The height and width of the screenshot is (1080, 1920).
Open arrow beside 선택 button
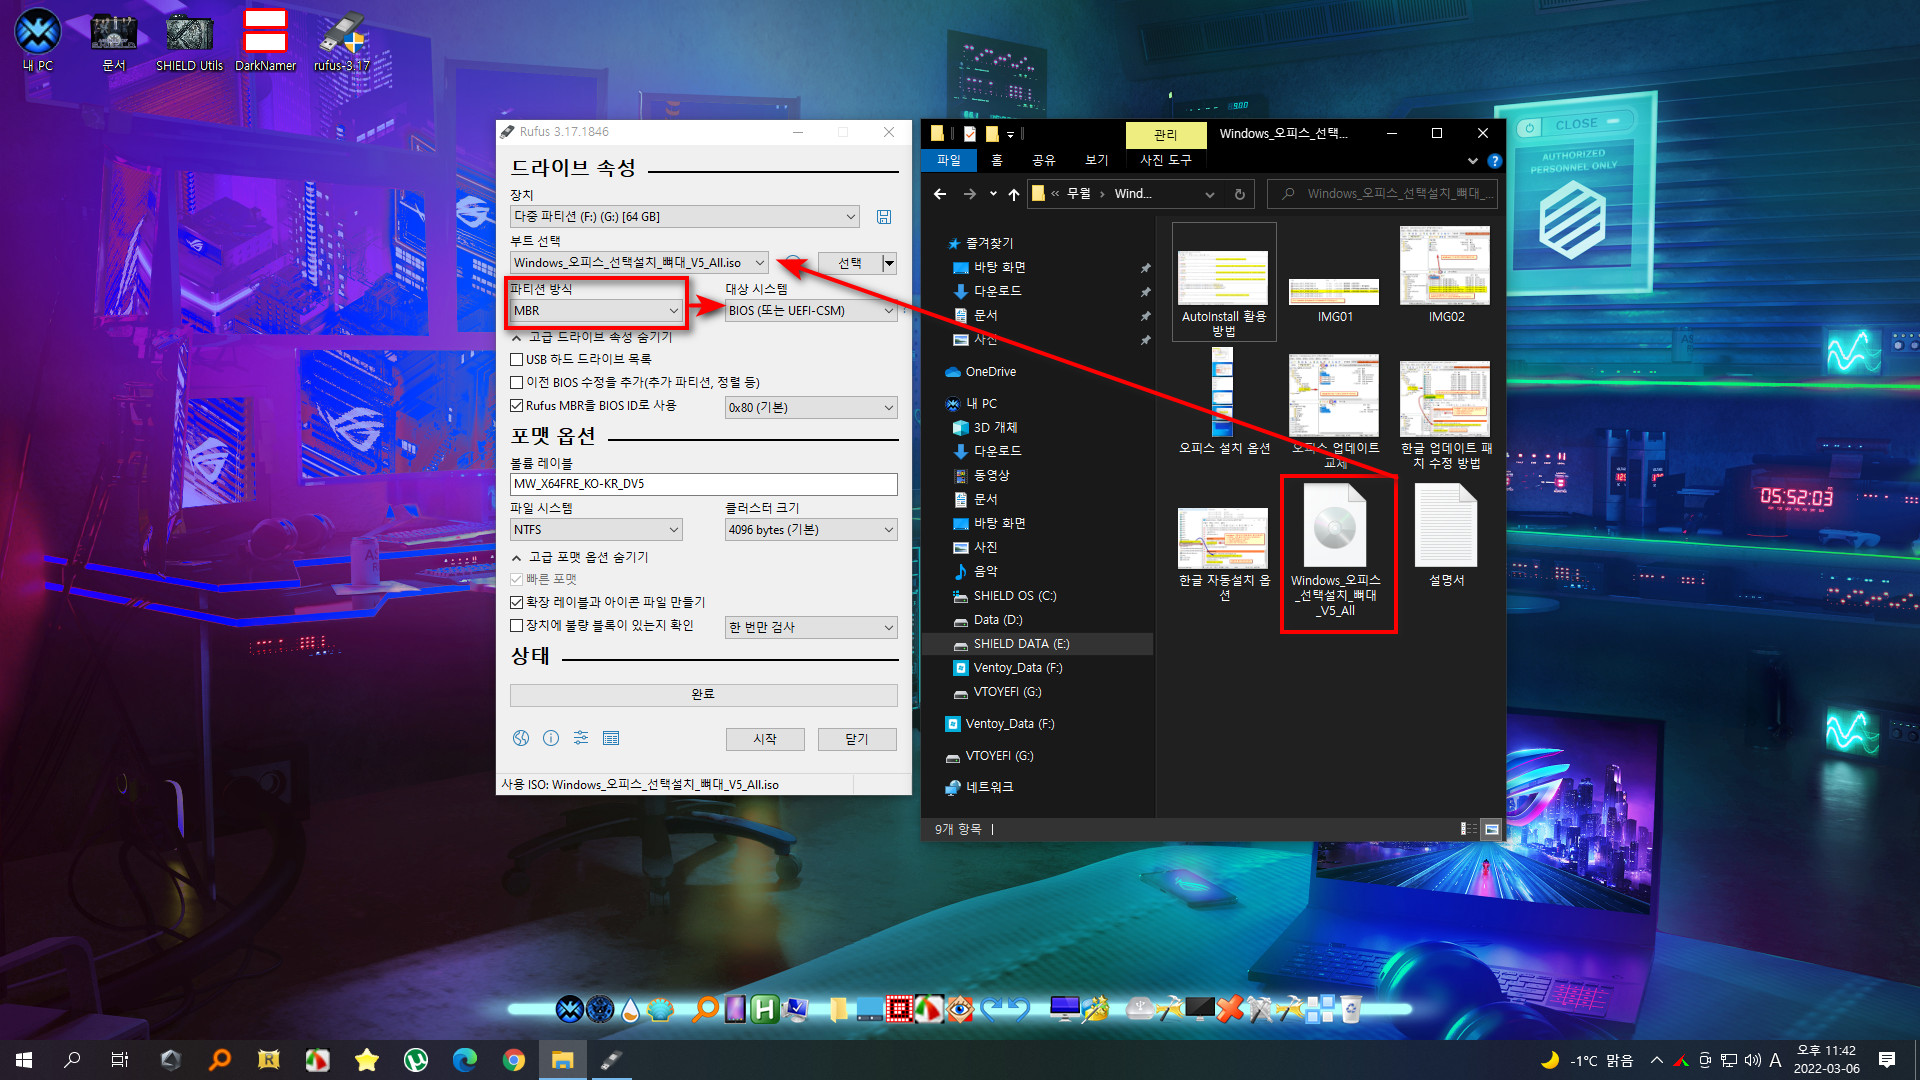pos(889,263)
